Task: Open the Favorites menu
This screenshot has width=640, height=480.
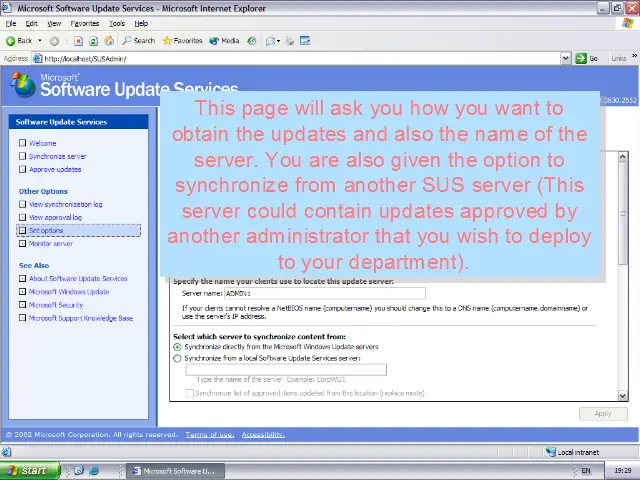Action: 85,24
